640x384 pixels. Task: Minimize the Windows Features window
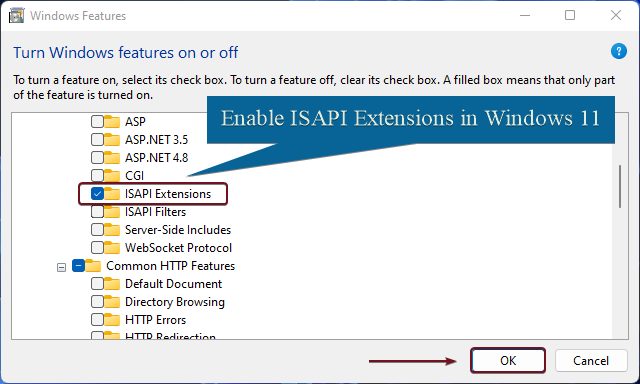click(525, 16)
